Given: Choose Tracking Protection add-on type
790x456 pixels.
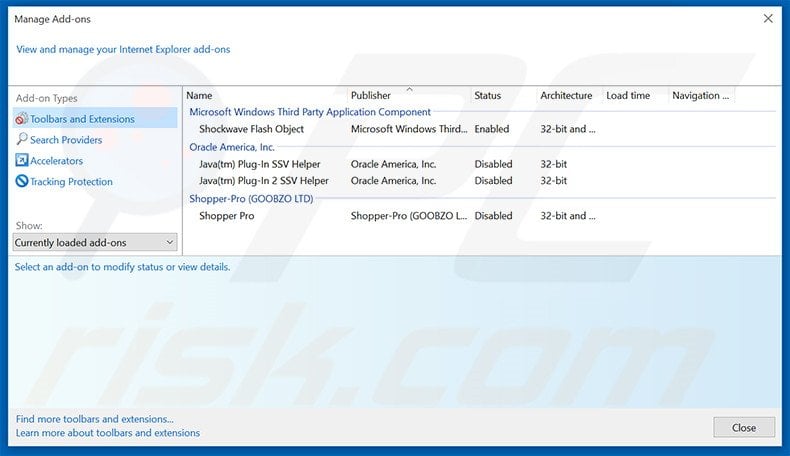Looking at the screenshot, I should click(x=72, y=182).
